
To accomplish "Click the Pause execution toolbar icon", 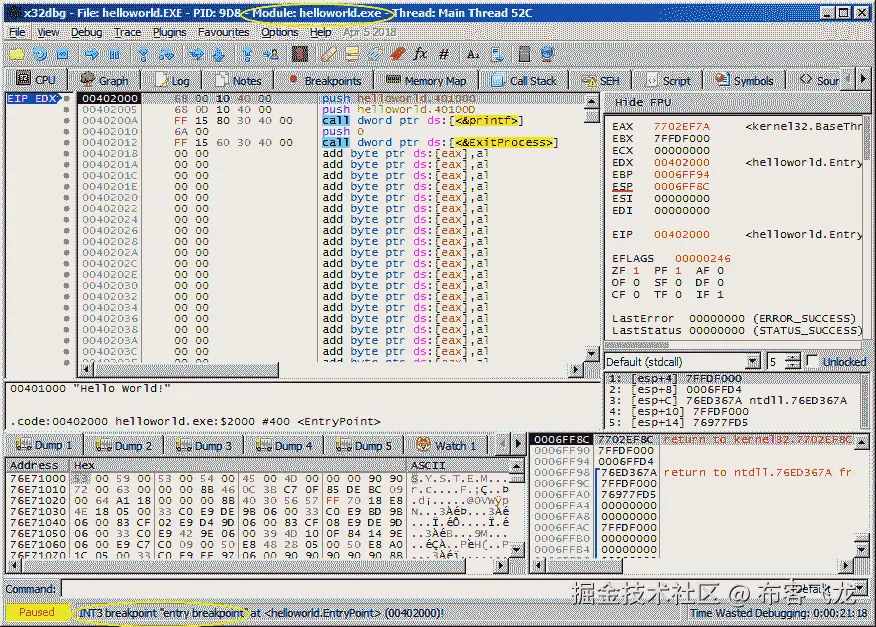I will [x=116, y=54].
